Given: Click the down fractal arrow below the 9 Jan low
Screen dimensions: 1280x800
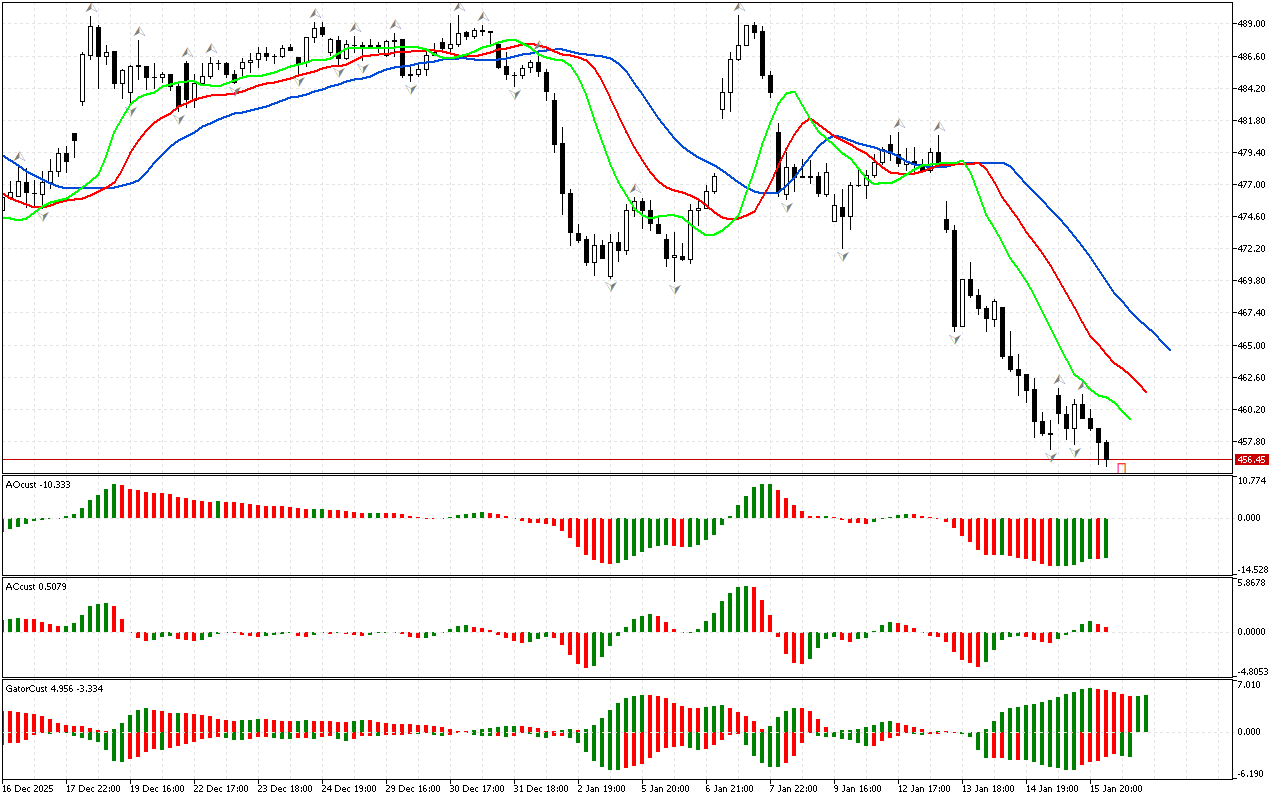Looking at the screenshot, I should pos(843,257).
